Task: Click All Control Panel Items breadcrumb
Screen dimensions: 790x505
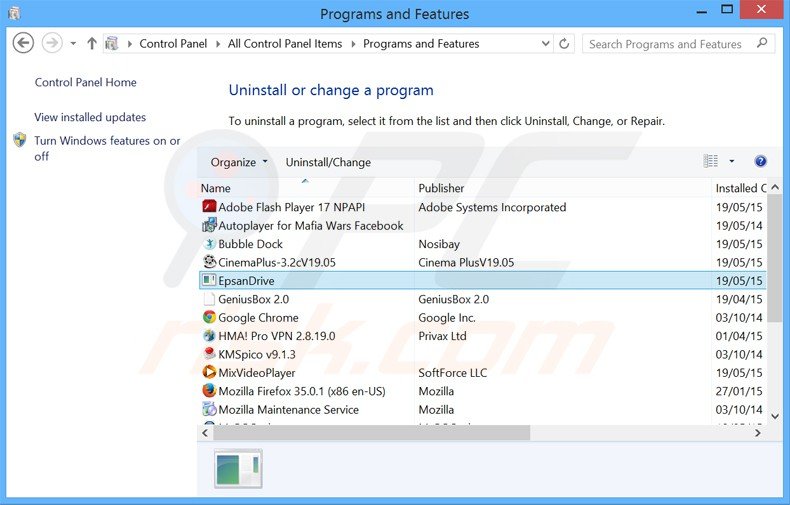Action: click(285, 44)
